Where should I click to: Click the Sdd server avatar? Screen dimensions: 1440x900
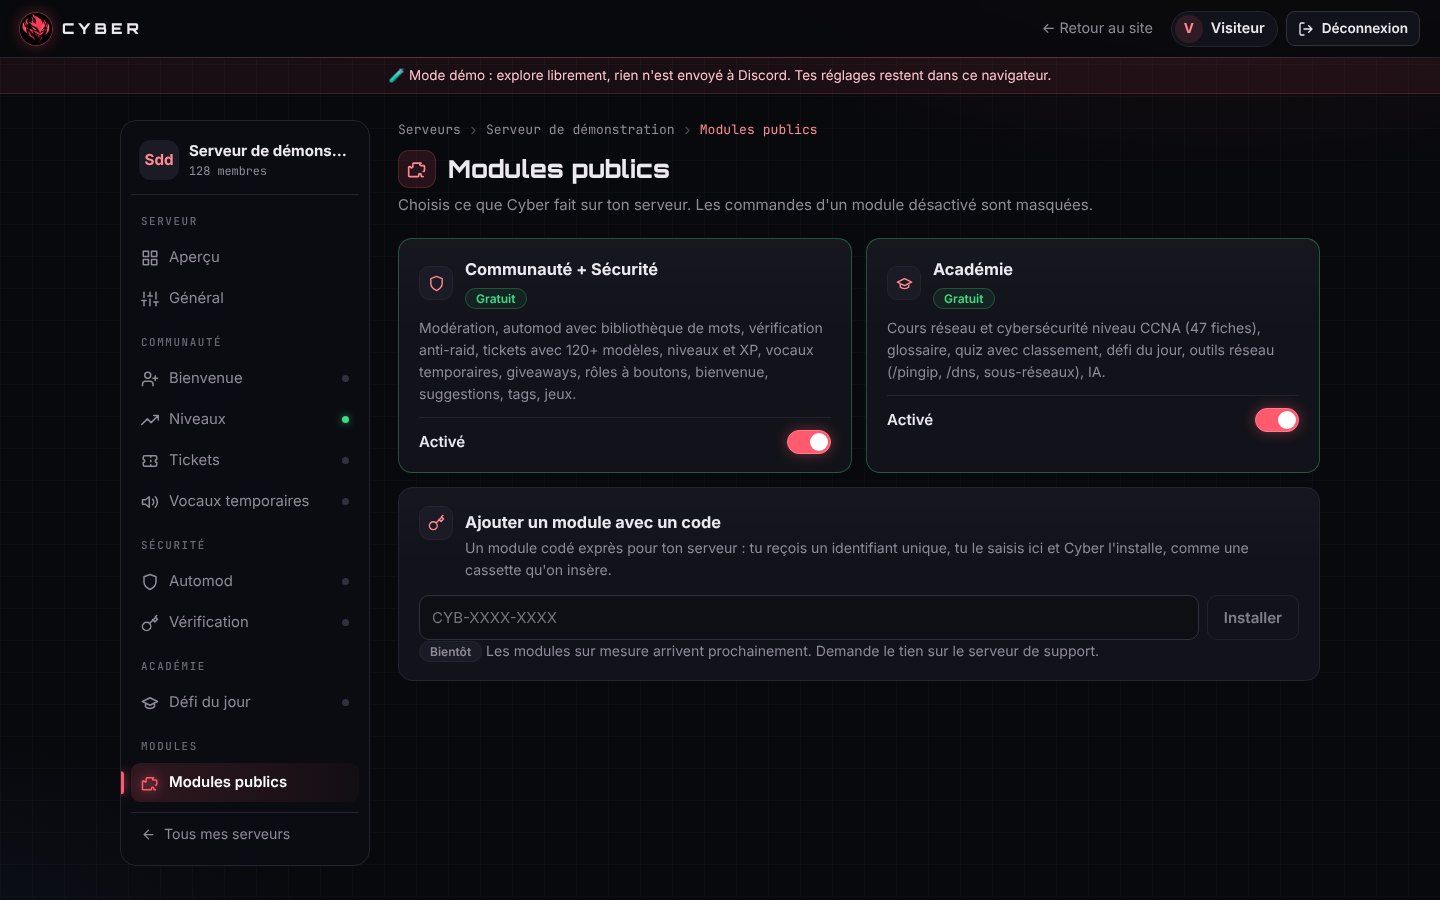click(x=159, y=160)
